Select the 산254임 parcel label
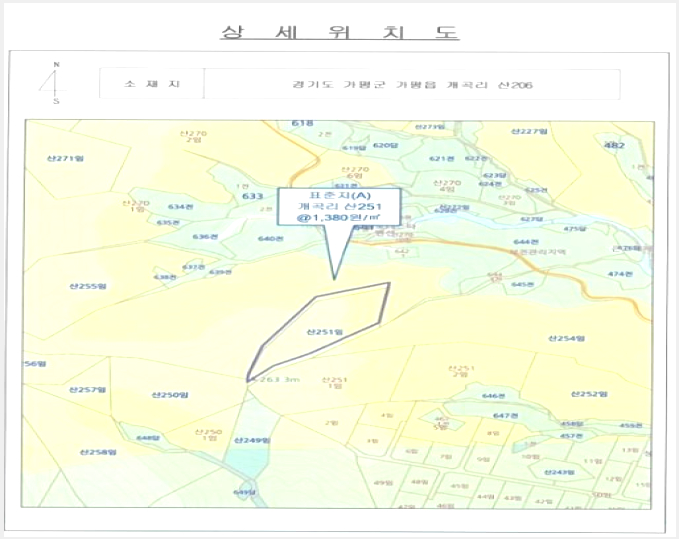The height and width of the screenshot is (539, 679). [x=566, y=339]
